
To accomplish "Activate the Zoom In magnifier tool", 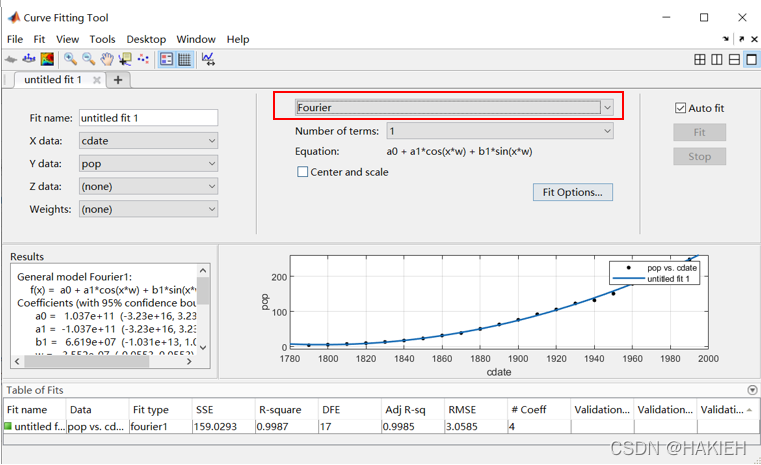I will [70, 59].
